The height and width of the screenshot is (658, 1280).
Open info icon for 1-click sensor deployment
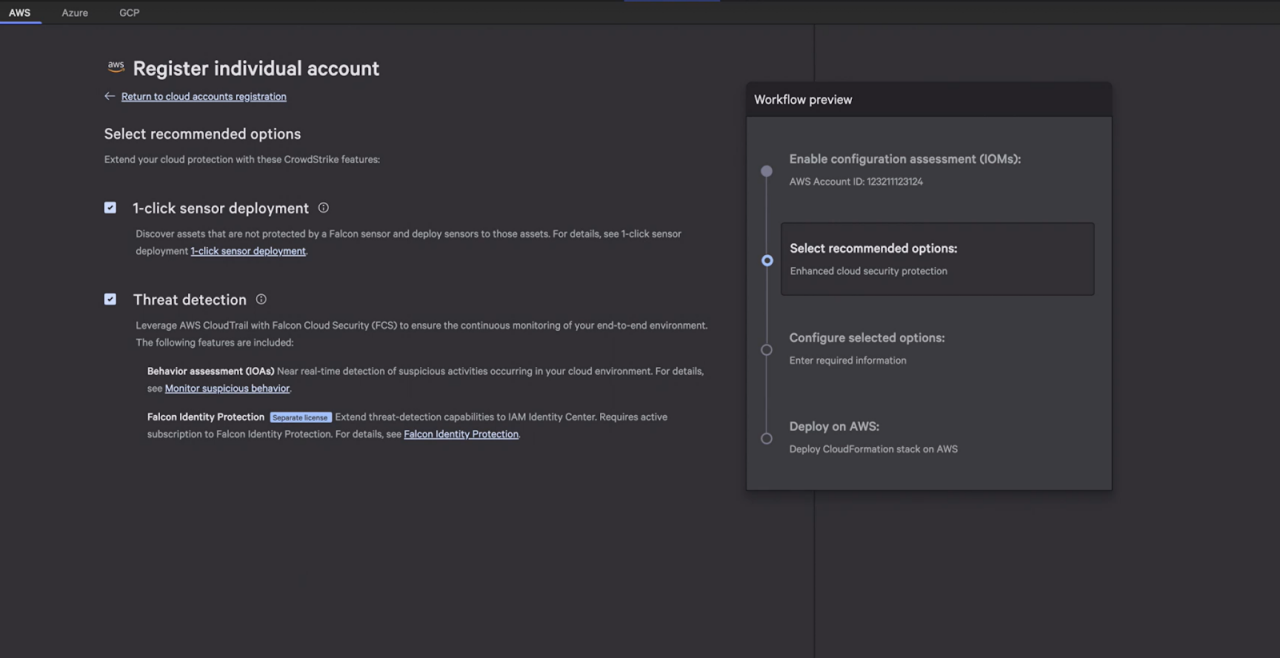[x=323, y=208]
